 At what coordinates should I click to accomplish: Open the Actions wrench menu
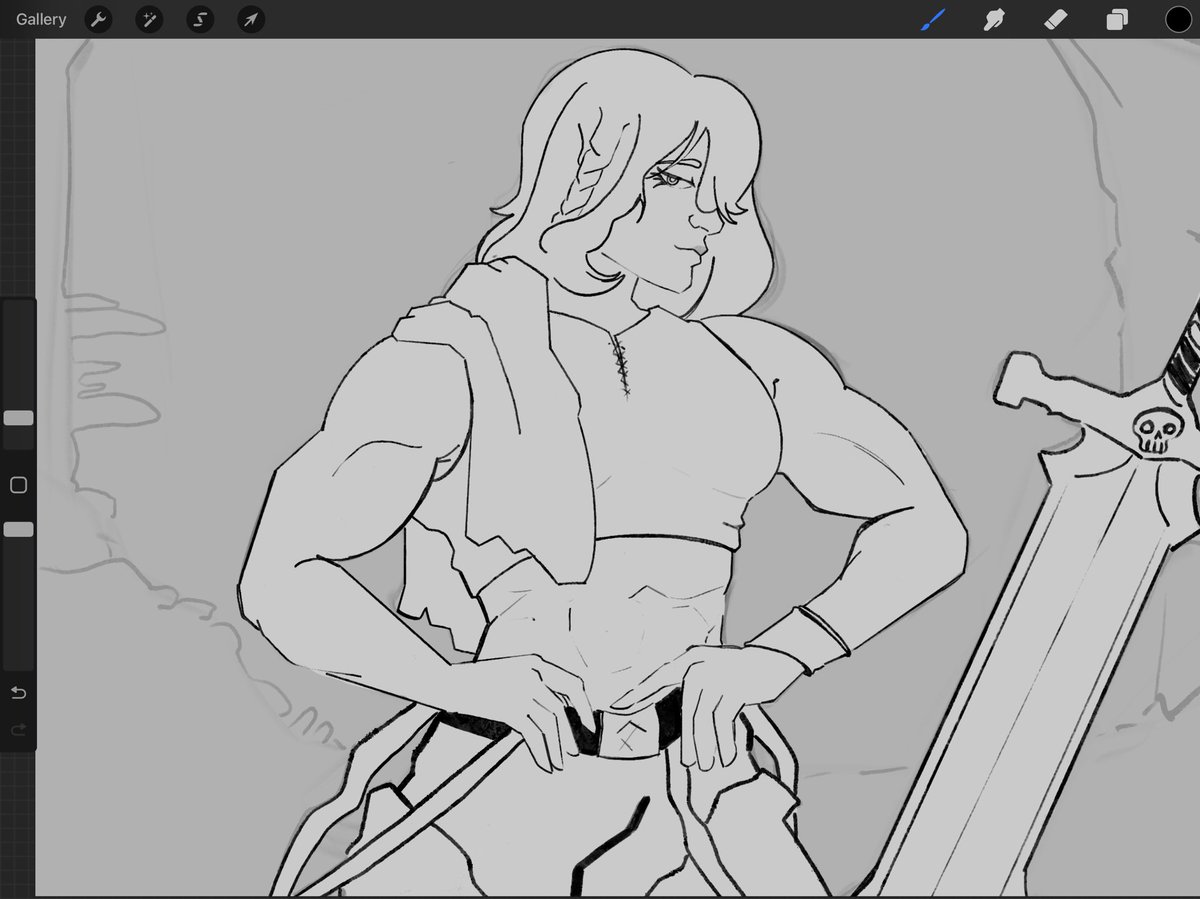coord(98,19)
